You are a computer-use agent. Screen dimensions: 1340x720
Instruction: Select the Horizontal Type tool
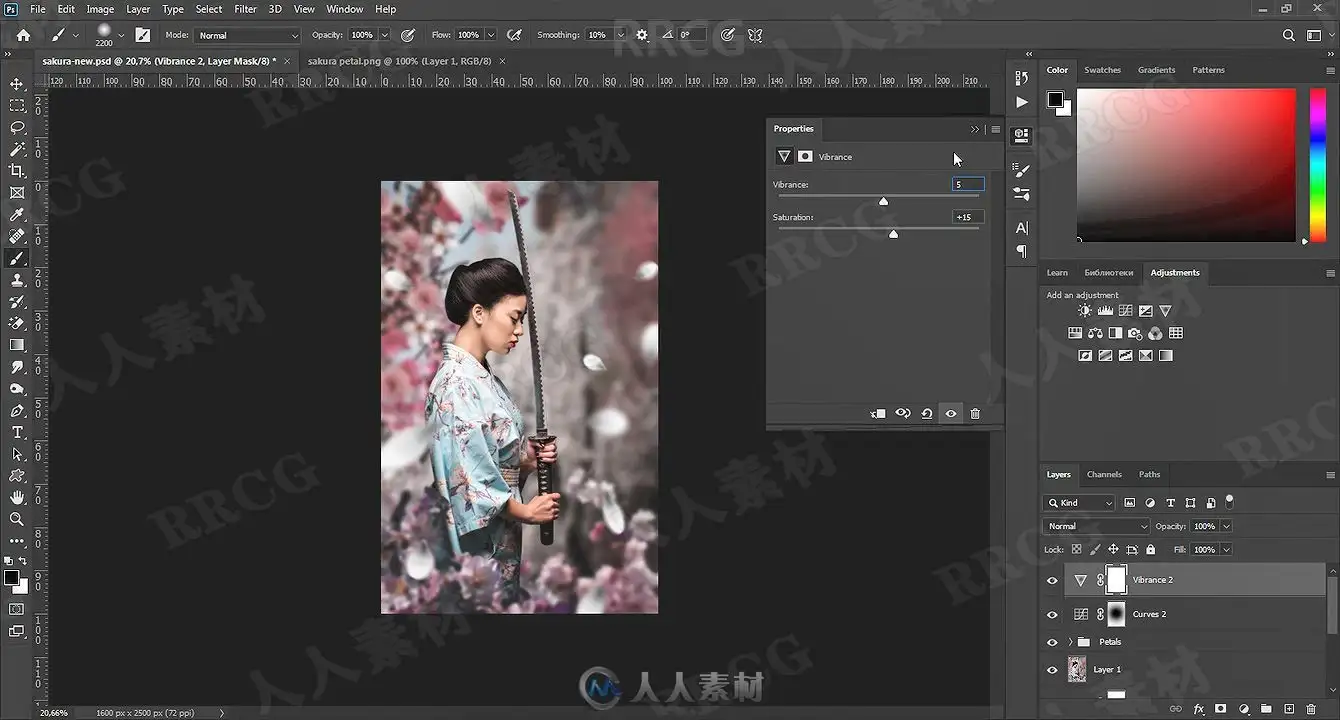17,432
